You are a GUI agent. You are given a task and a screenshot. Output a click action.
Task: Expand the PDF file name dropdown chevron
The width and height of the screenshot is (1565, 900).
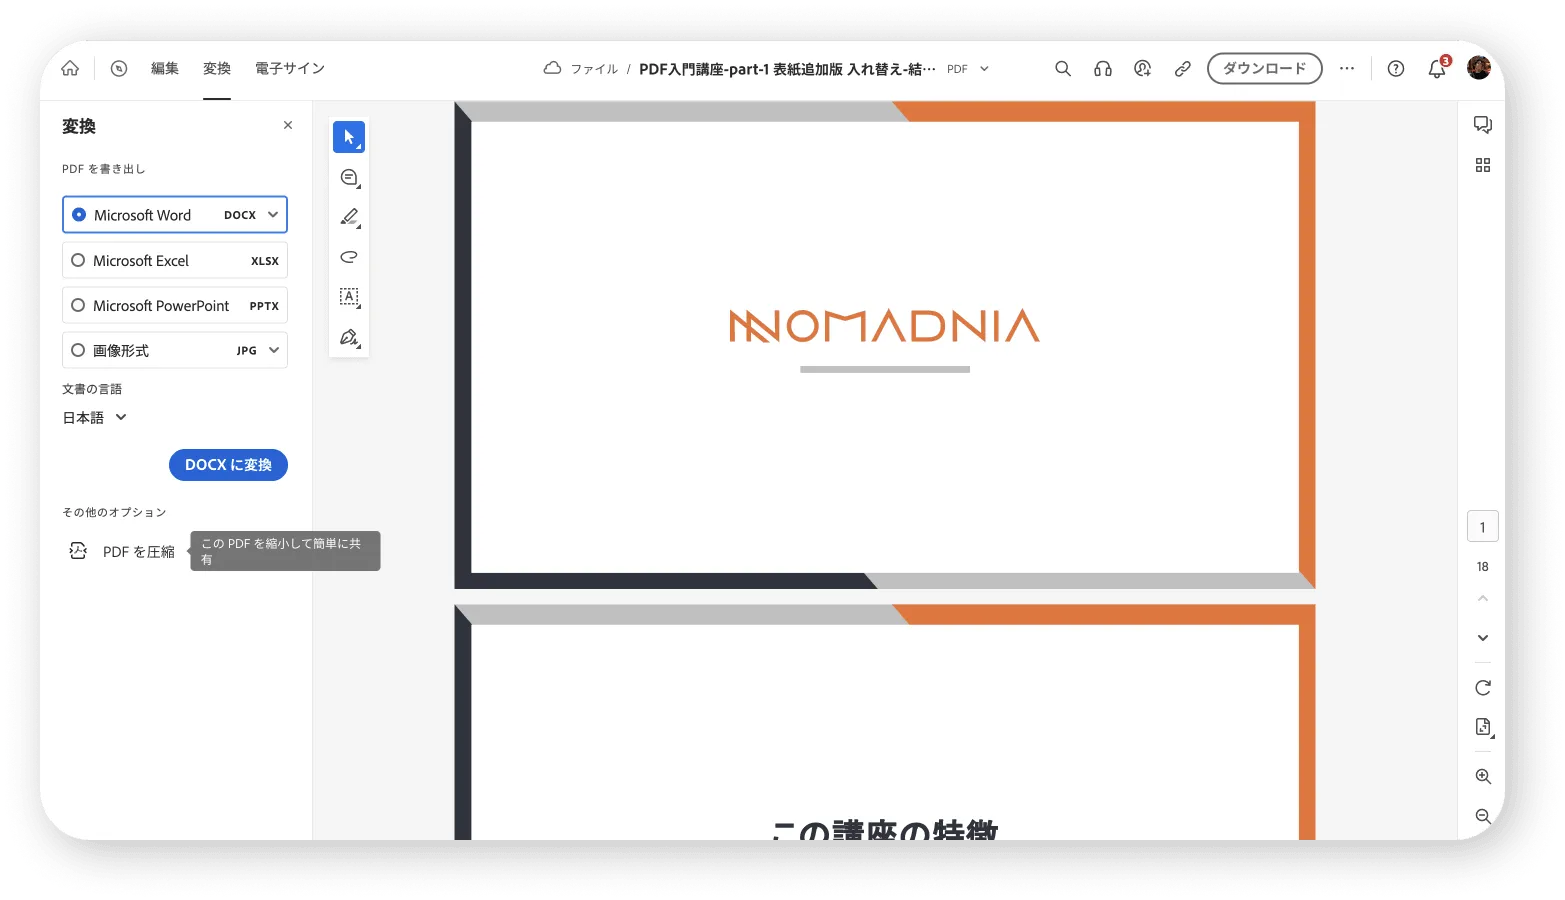pyautogui.click(x=984, y=69)
